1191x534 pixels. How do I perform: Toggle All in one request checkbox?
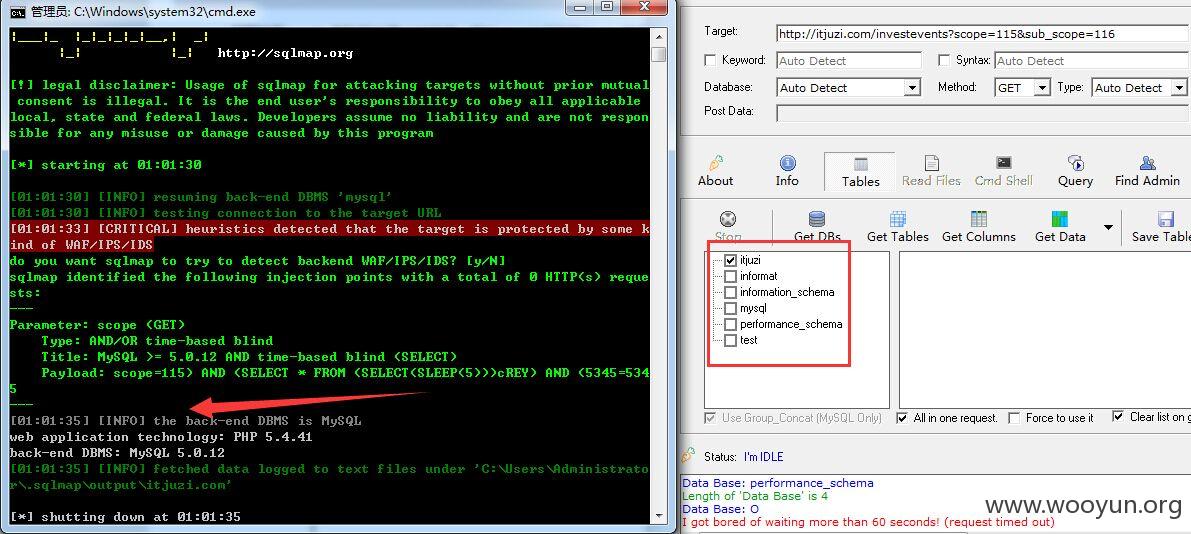click(902, 418)
